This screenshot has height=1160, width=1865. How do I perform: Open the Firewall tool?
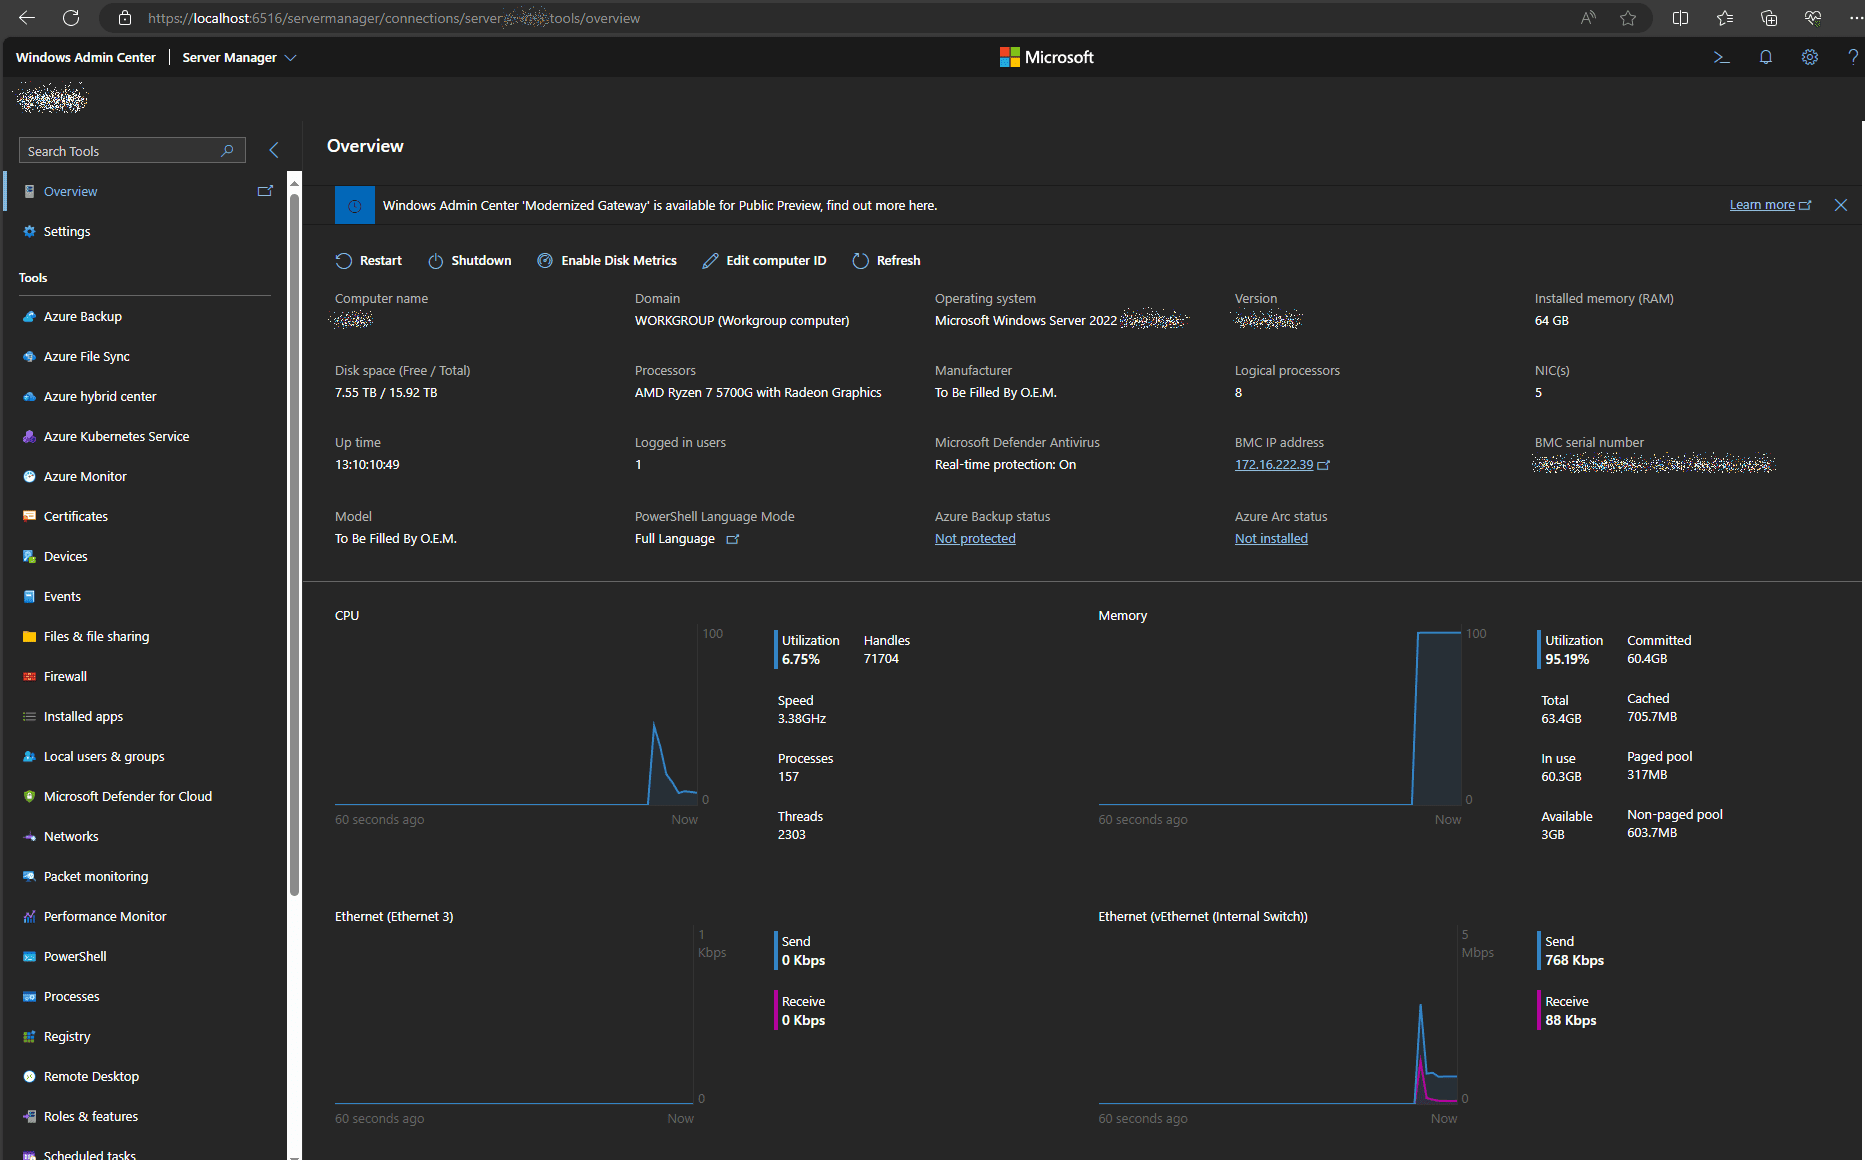(x=65, y=677)
